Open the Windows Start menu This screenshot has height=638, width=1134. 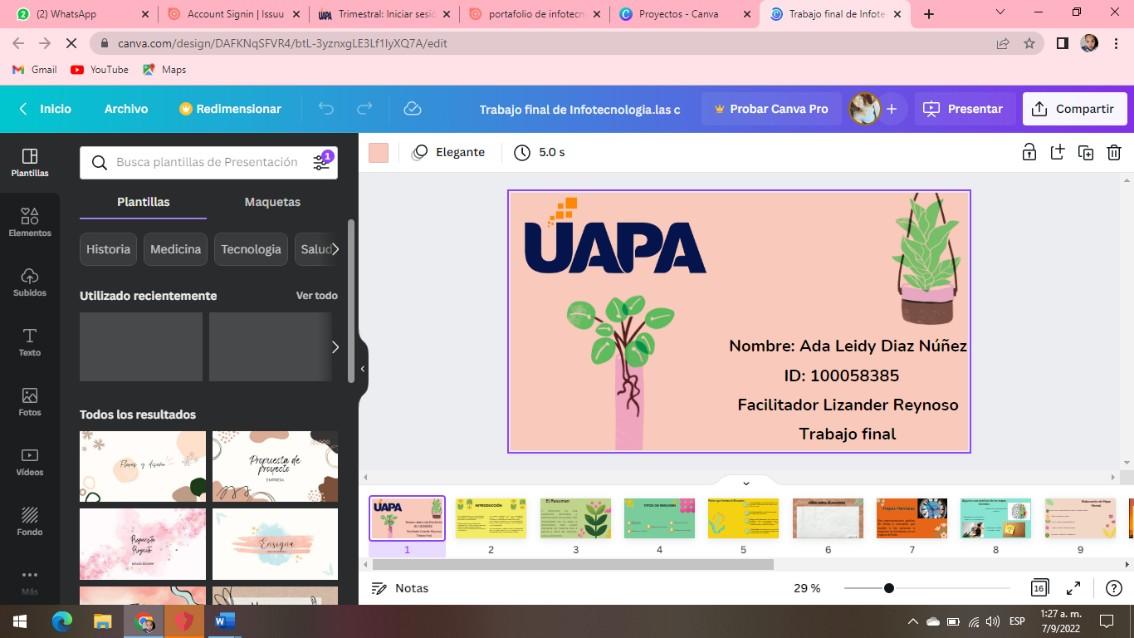[x=20, y=621]
